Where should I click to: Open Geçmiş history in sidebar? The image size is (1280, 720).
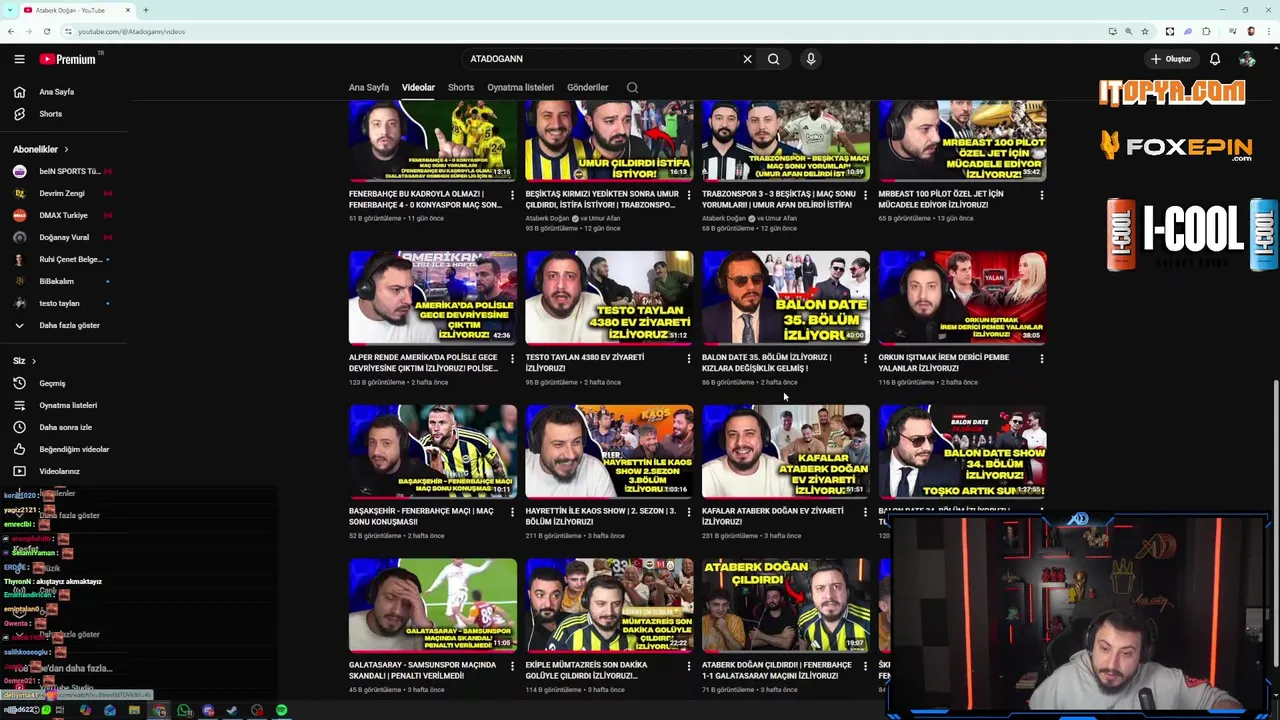pyautogui.click(x=63, y=383)
